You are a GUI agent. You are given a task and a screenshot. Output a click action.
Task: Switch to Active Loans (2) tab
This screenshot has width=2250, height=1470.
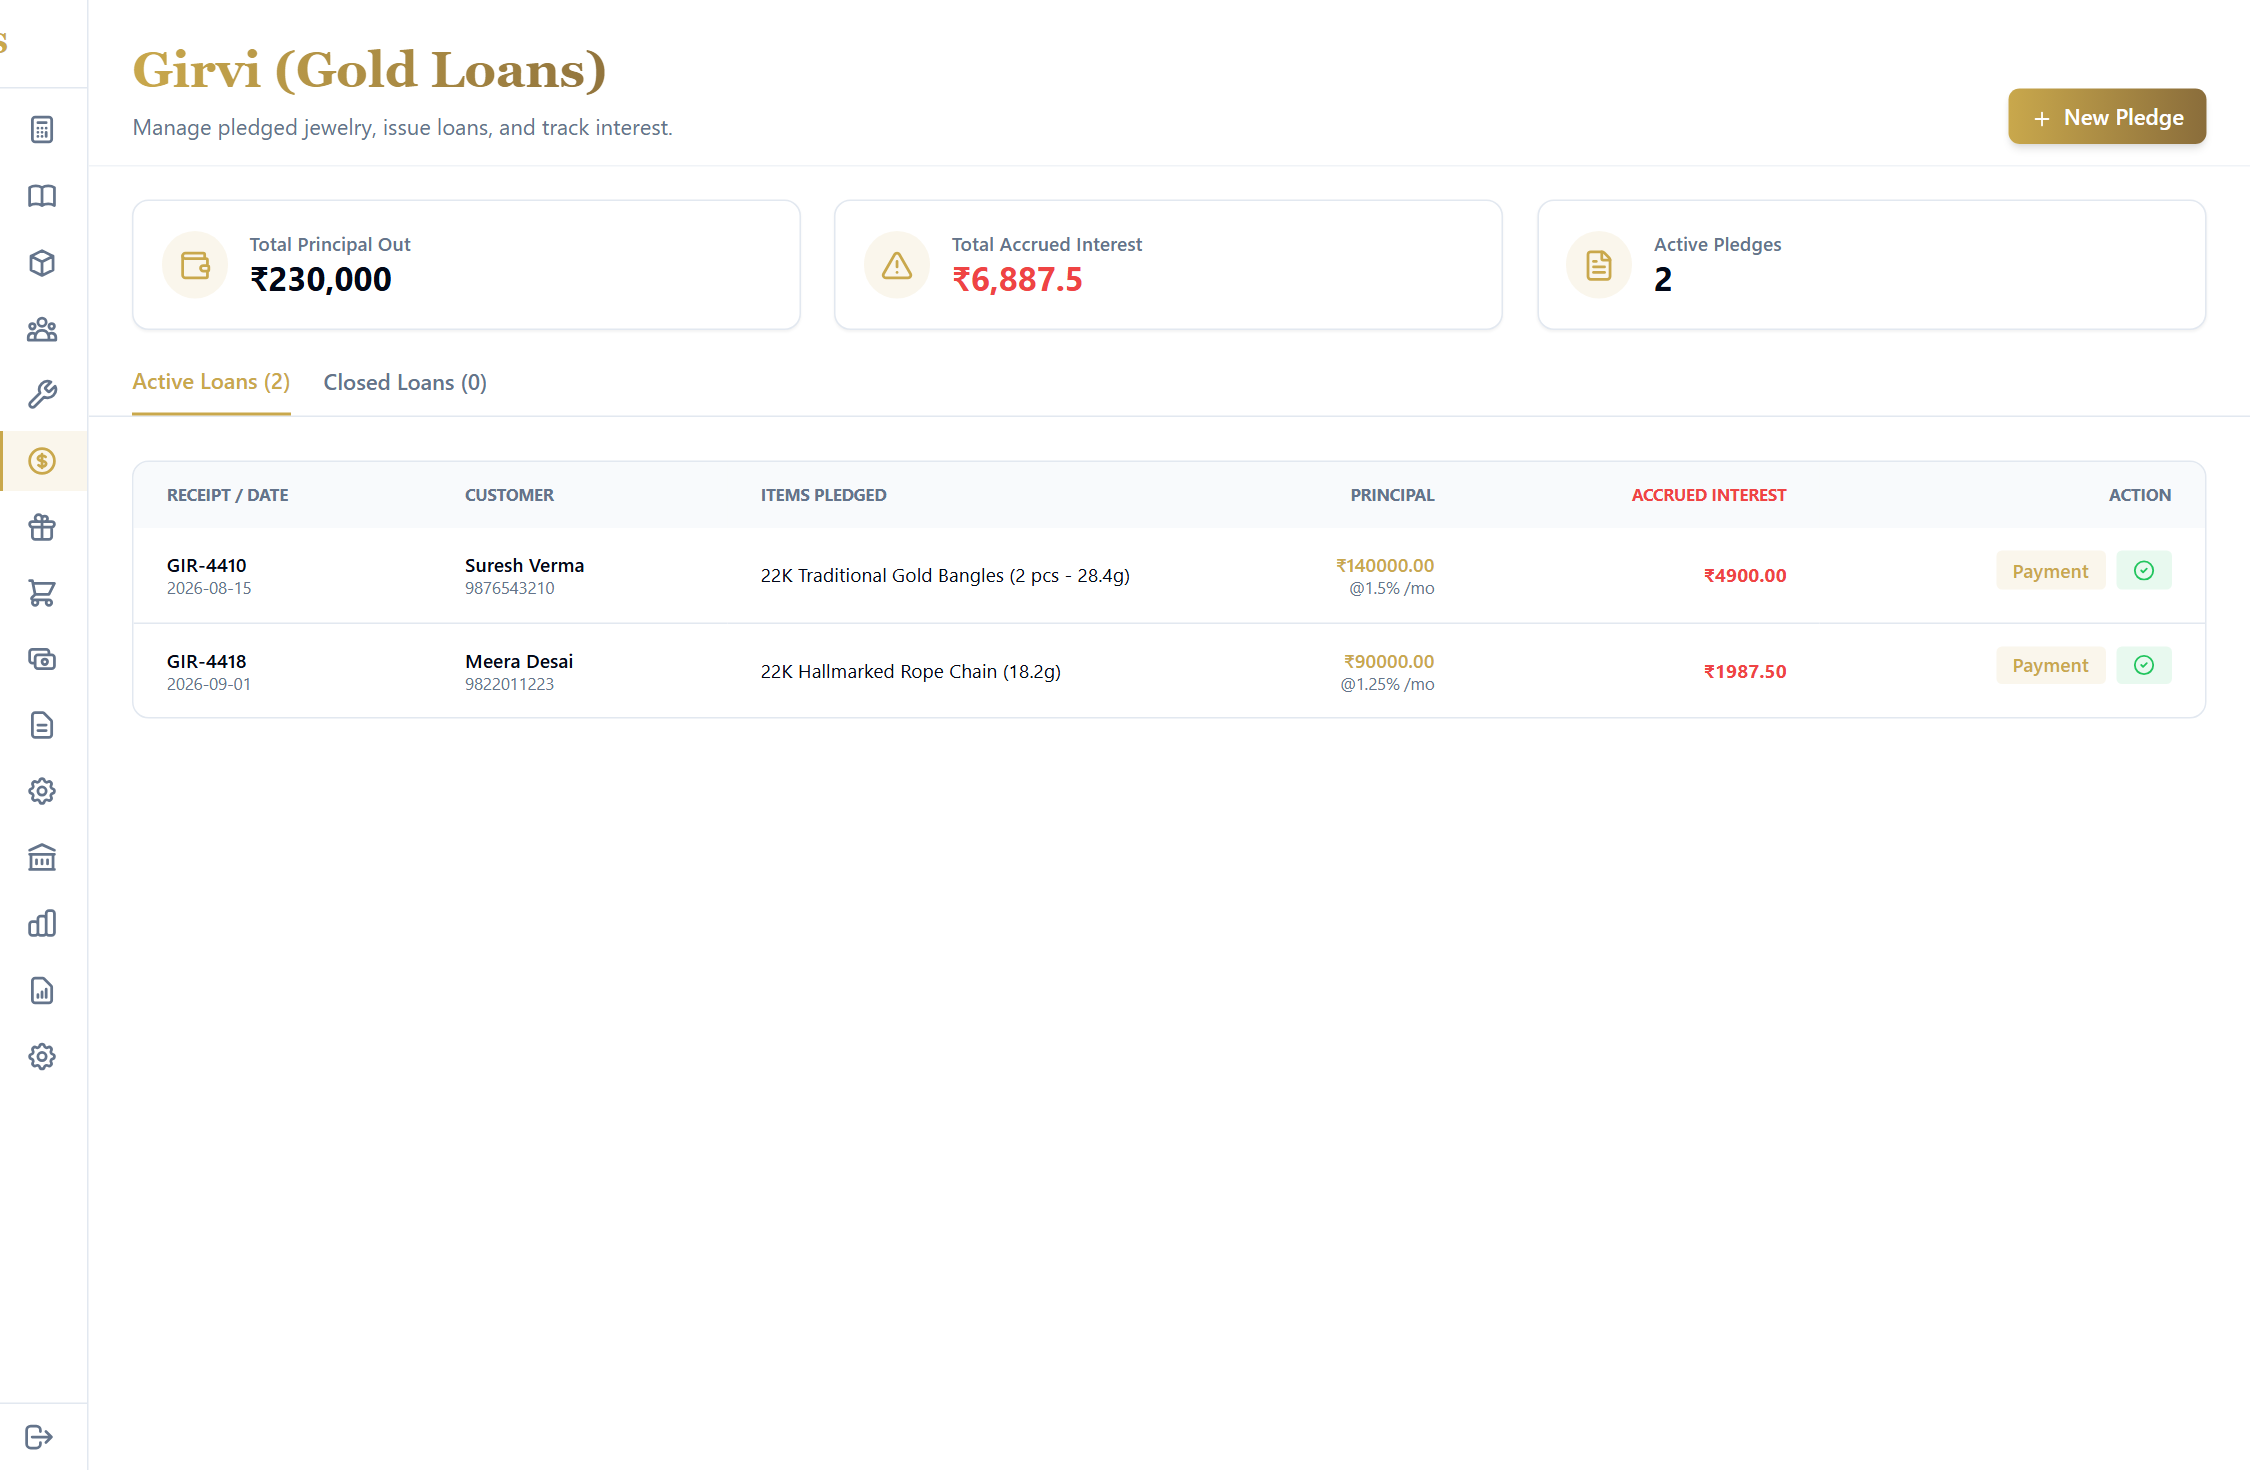click(211, 382)
